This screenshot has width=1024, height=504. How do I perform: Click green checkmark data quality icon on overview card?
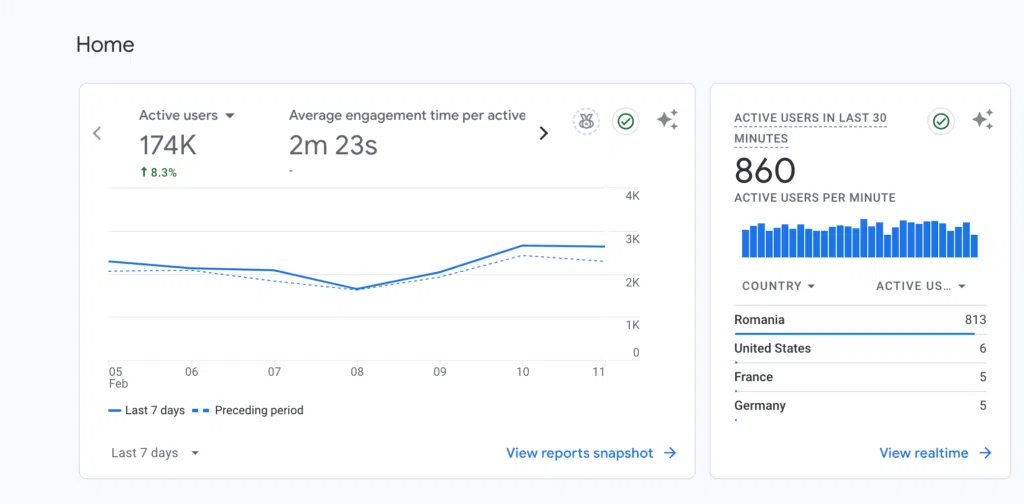tap(626, 121)
